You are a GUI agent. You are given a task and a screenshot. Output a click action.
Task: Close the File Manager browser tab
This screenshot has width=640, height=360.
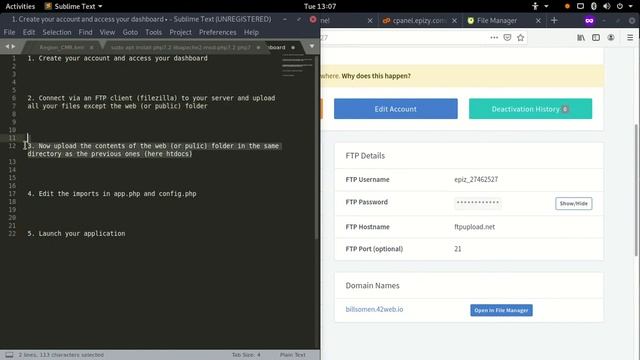pyautogui.click(x=538, y=20)
